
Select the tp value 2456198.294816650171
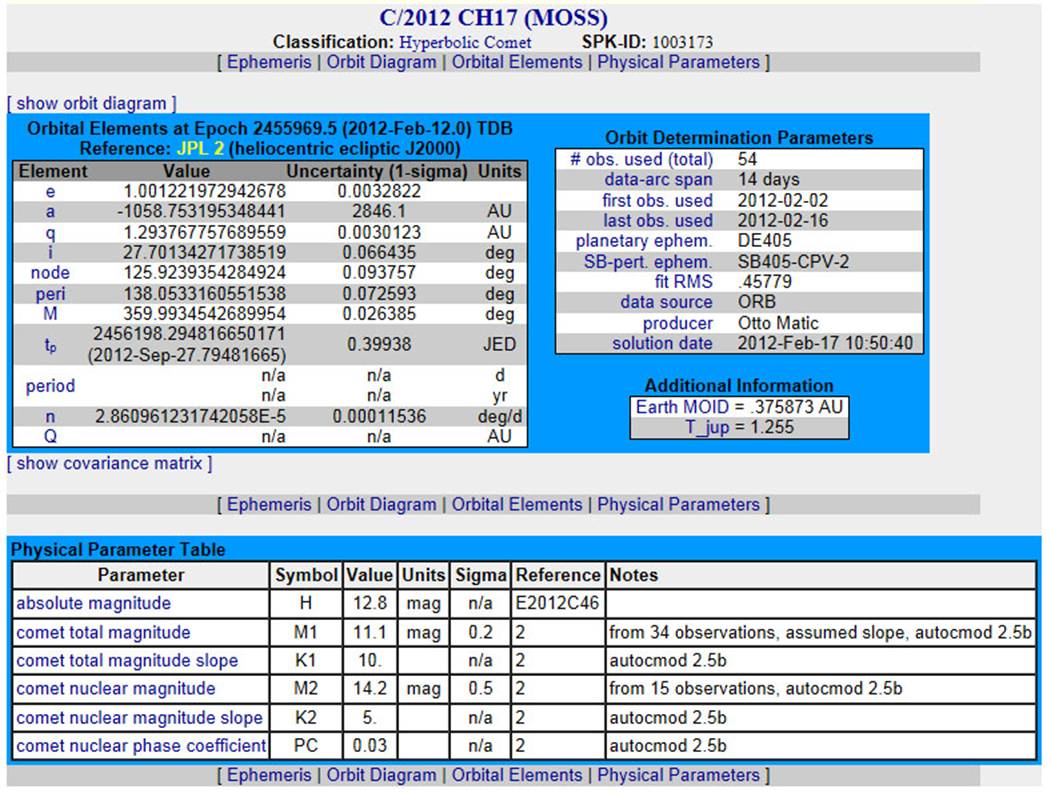click(x=189, y=334)
